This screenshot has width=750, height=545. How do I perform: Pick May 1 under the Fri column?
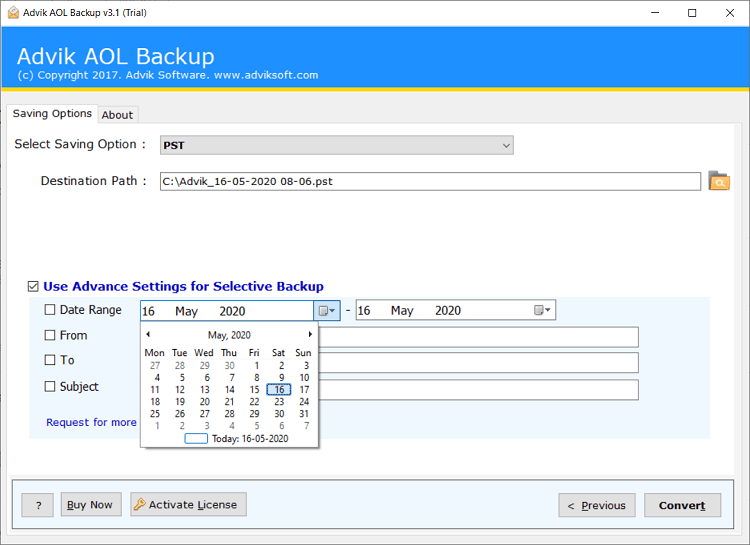[x=256, y=366]
